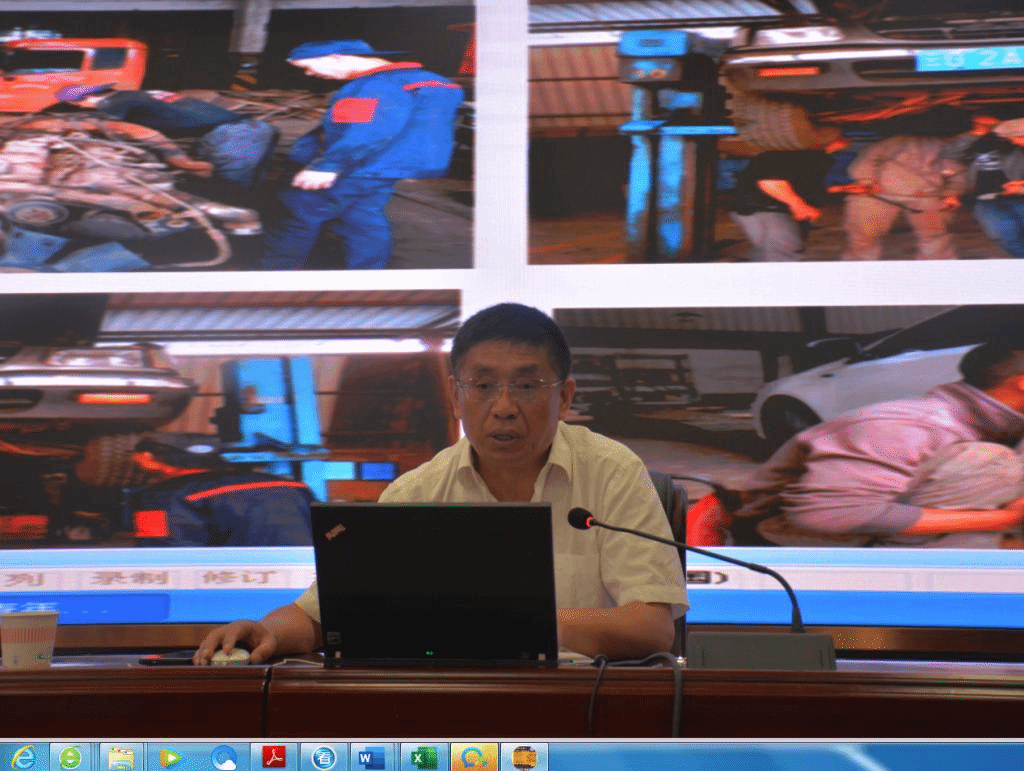Click the empty area of the taskbar
The height and width of the screenshot is (771, 1024).
click(x=780, y=757)
